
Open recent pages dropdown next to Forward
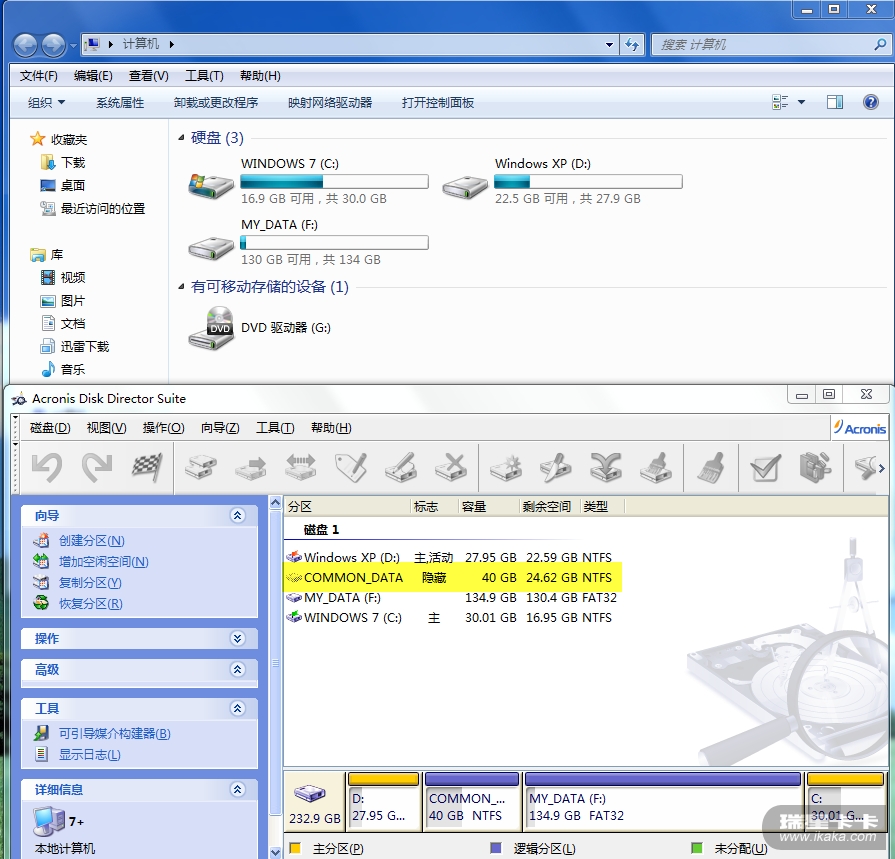(x=73, y=45)
